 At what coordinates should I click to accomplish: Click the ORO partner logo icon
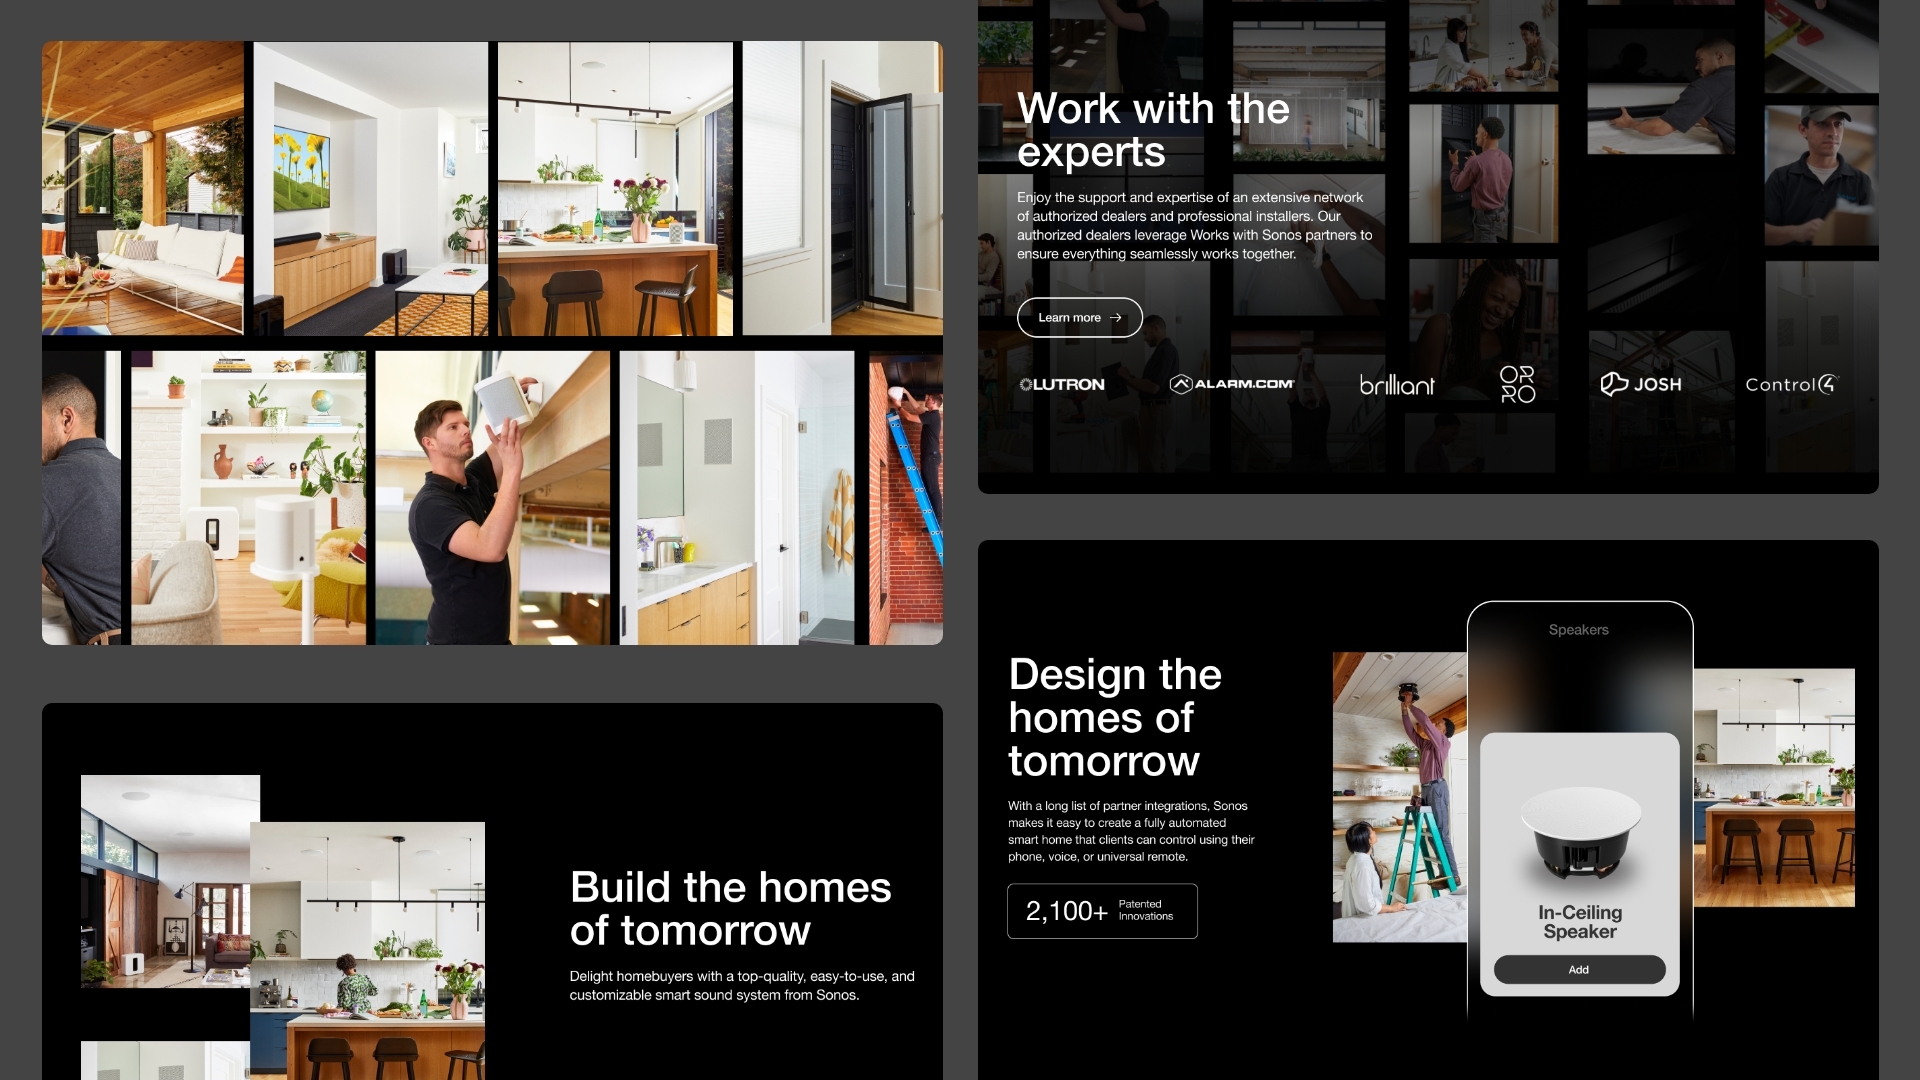click(1516, 384)
